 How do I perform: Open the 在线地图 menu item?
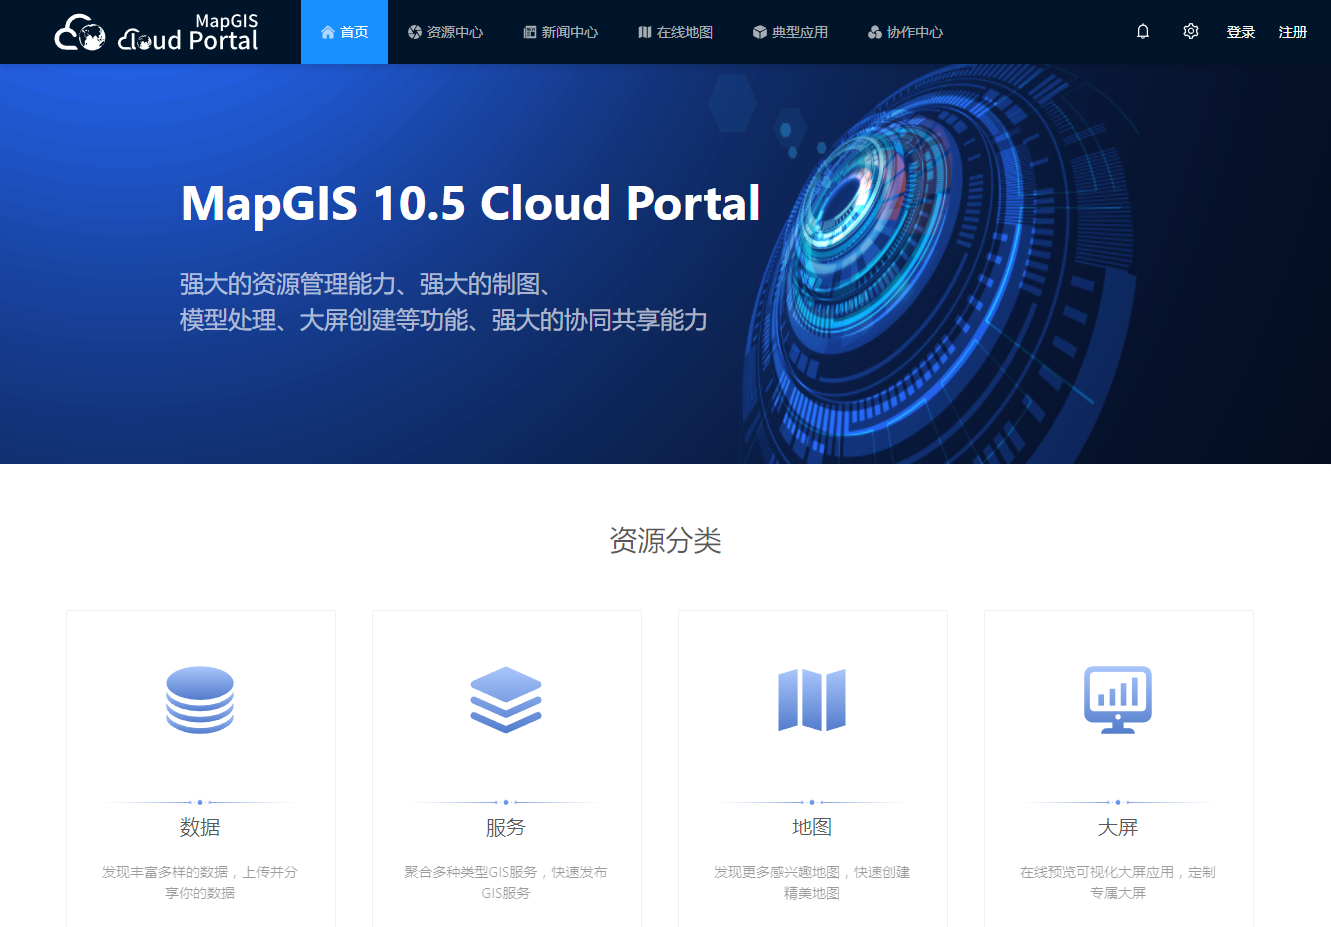[x=675, y=32]
